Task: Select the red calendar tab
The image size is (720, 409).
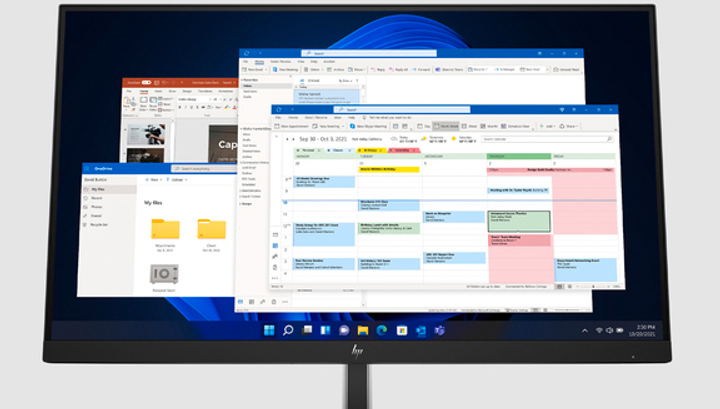Action: click(403, 151)
